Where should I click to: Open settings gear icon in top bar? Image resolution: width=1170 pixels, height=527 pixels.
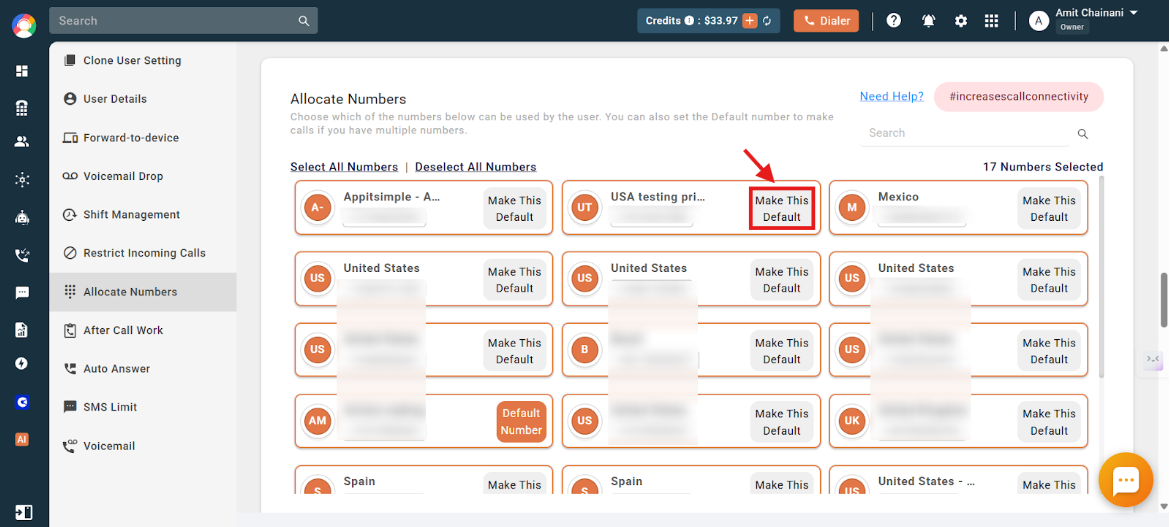click(961, 21)
